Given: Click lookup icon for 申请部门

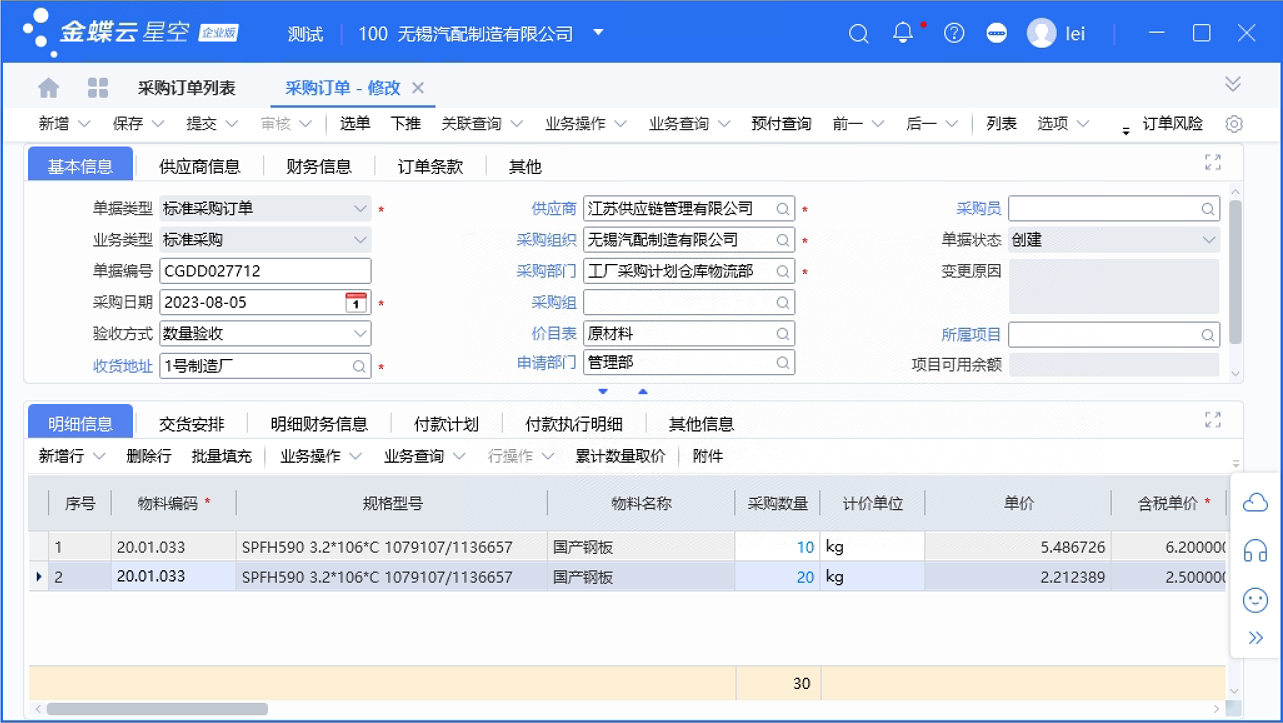Looking at the screenshot, I should pos(783,364).
